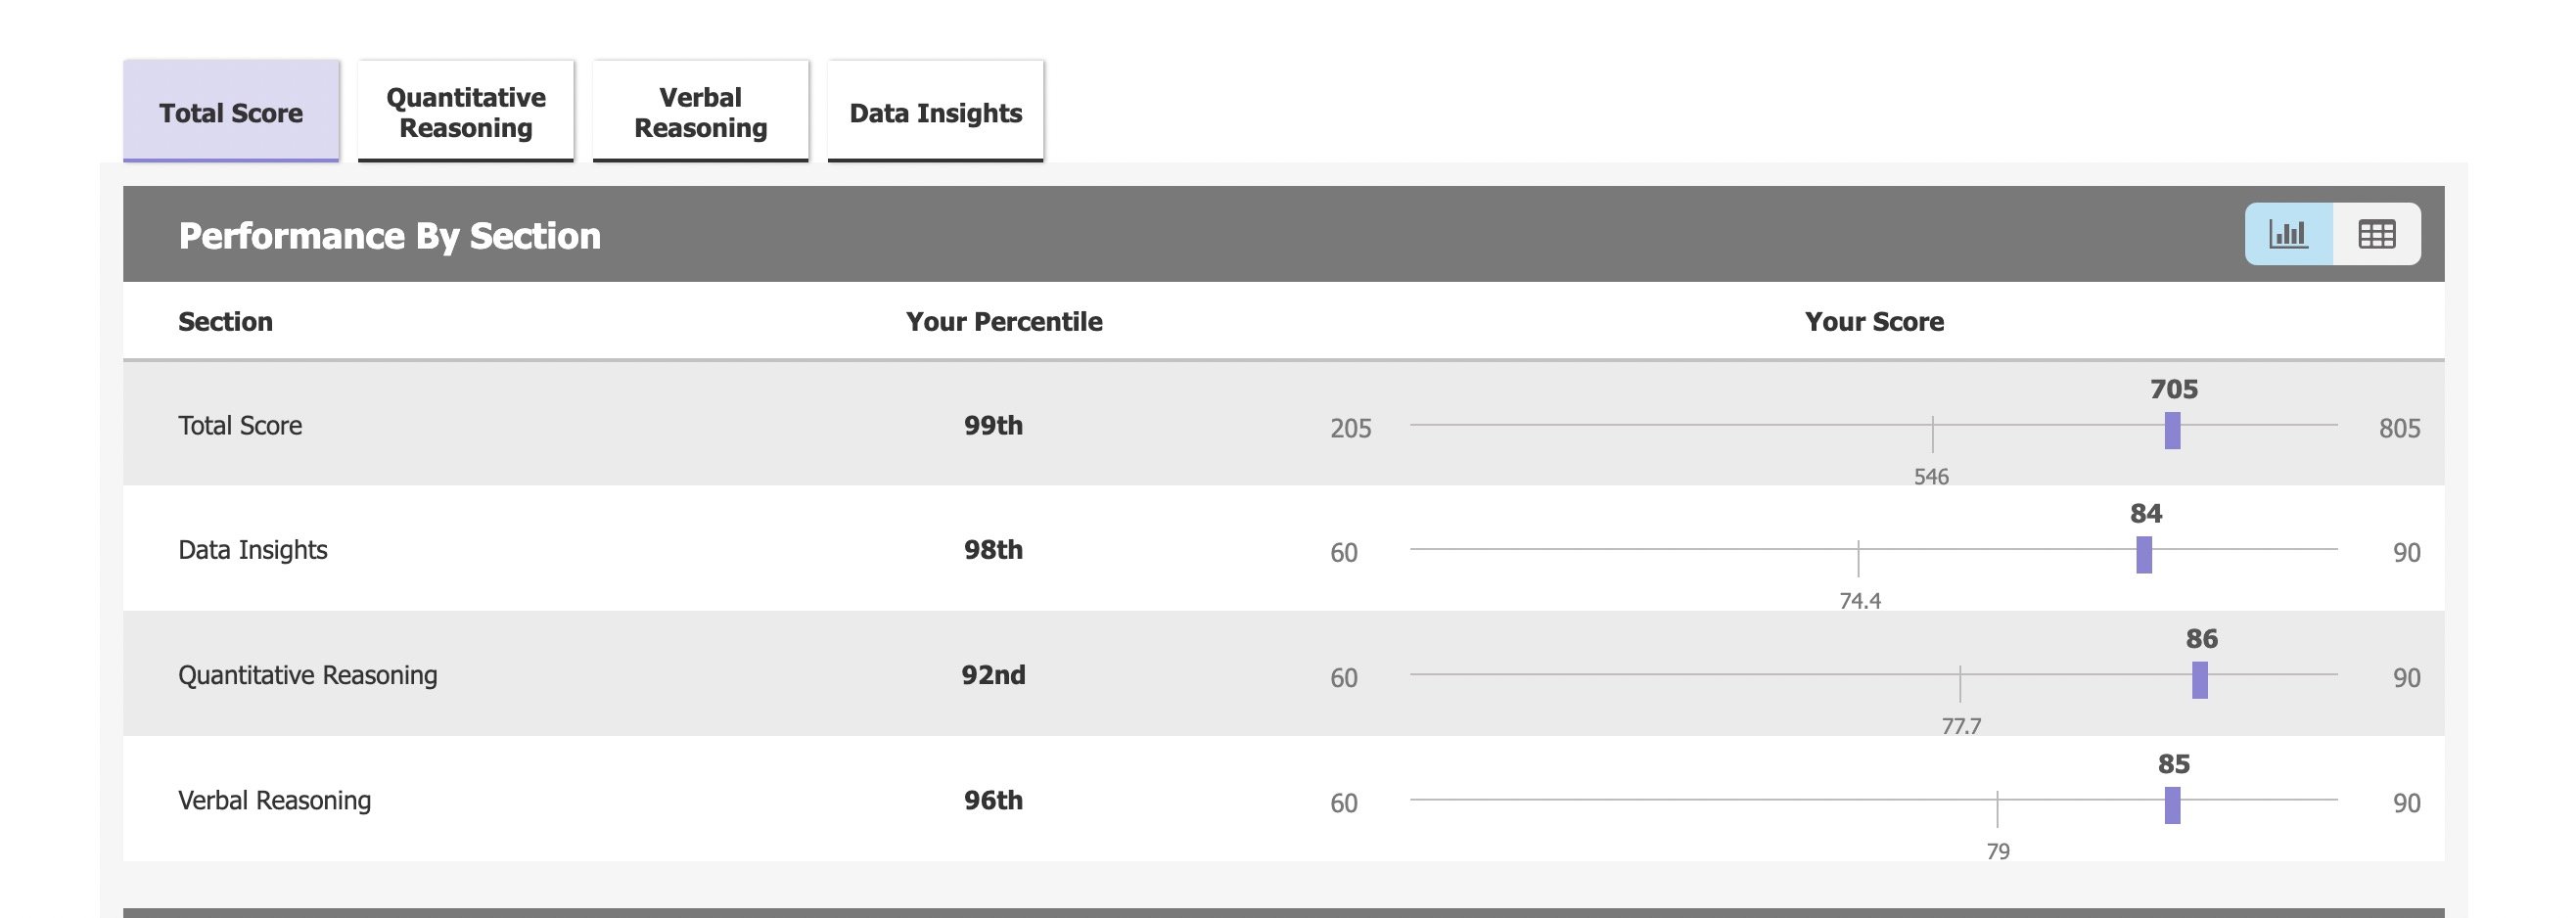
Task: Click the Verbal Reasoning 85 marker
Action: [x=2172, y=805]
